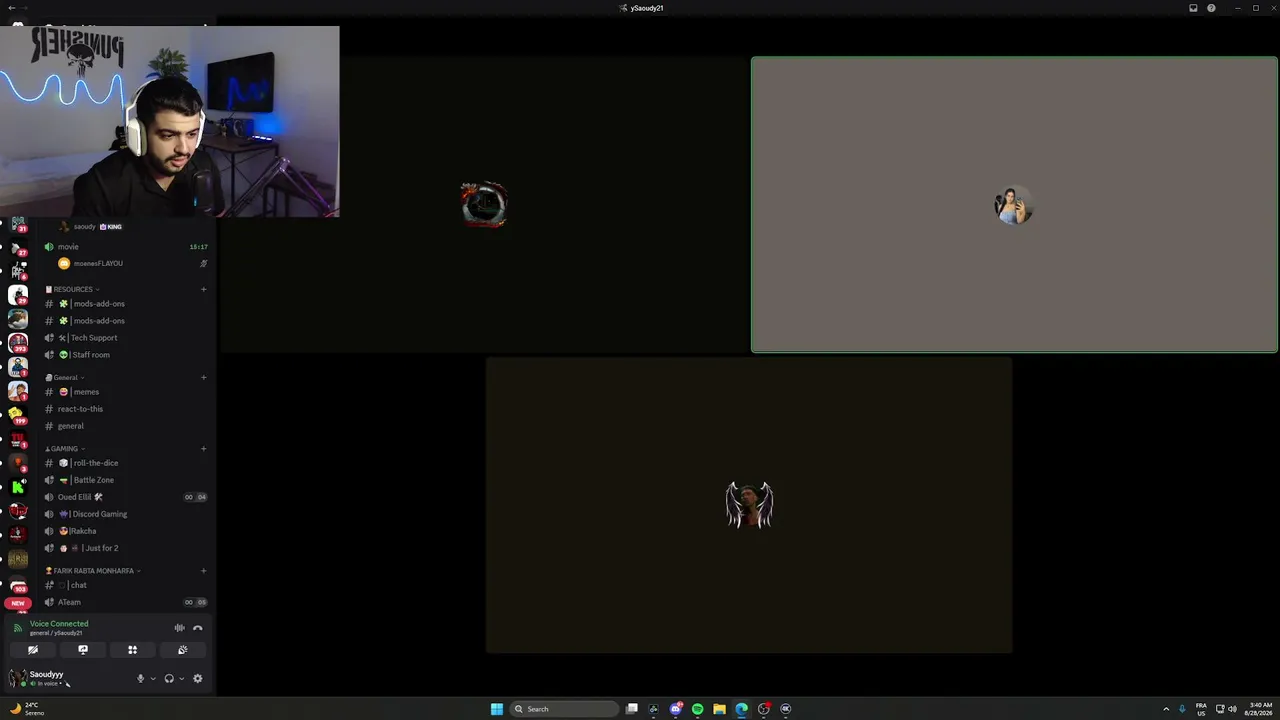Open Discord inbox icon in title bar
The height and width of the screenshot is (720, 1280).
tap(1193, 8)
